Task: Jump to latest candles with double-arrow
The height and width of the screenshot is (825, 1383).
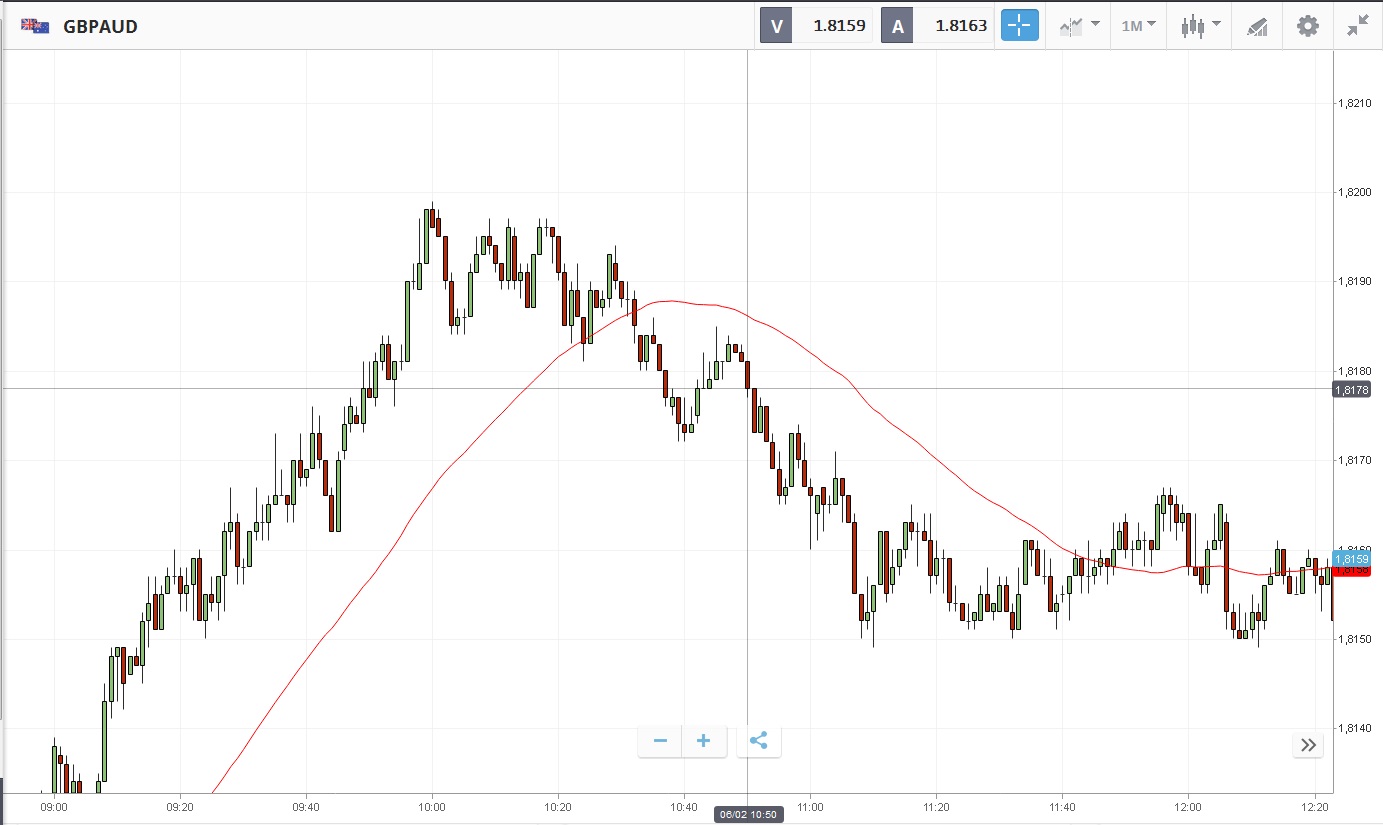Action: (1308, 744)
